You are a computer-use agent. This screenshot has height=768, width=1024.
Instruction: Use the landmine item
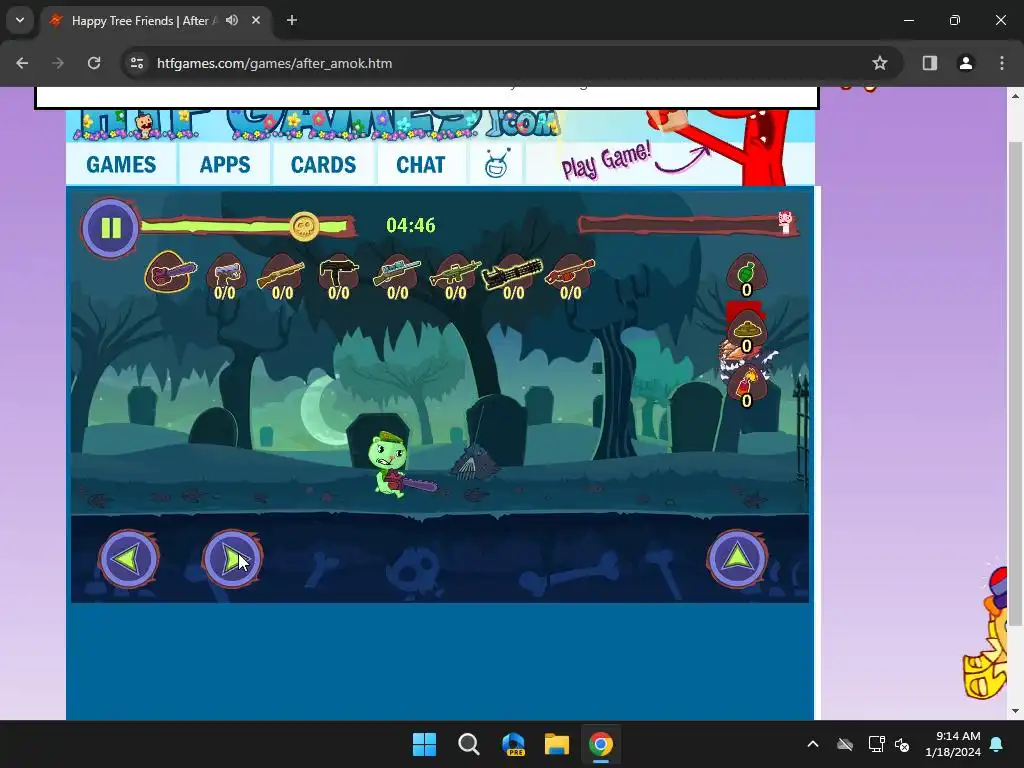pyautogui.click(x=746, y=332)
